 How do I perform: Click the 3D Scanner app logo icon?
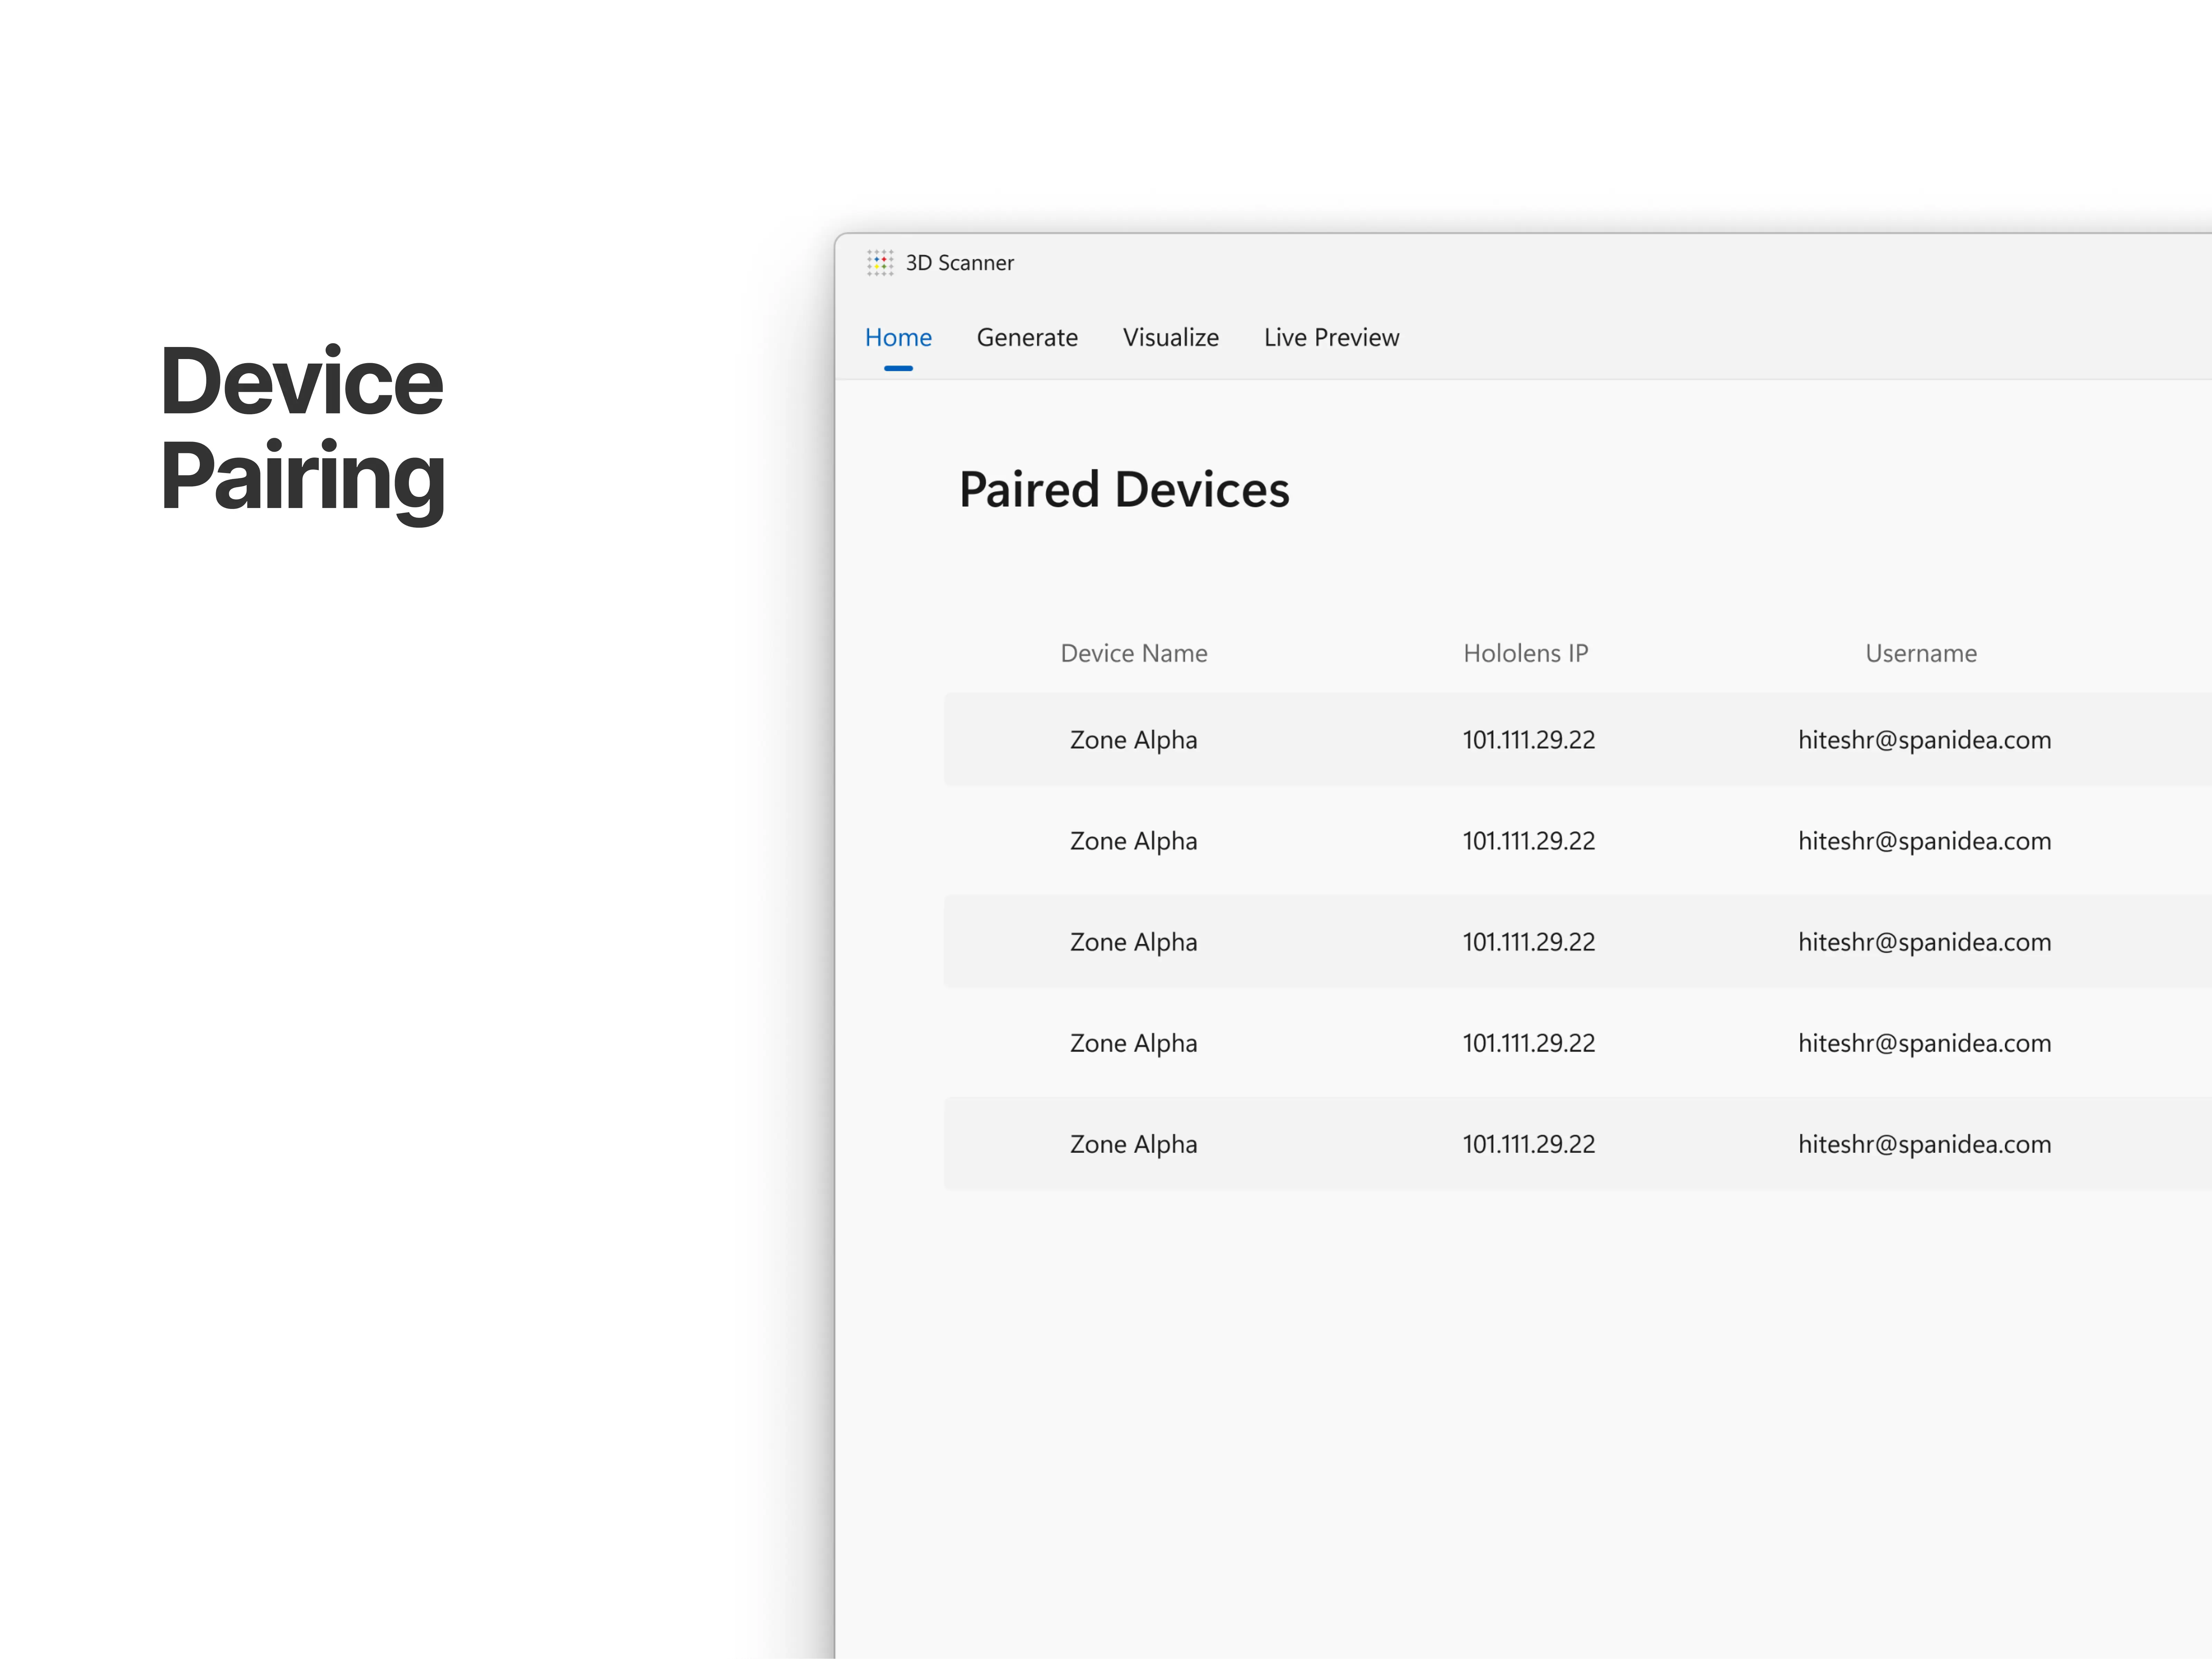(x=880, y=263)
